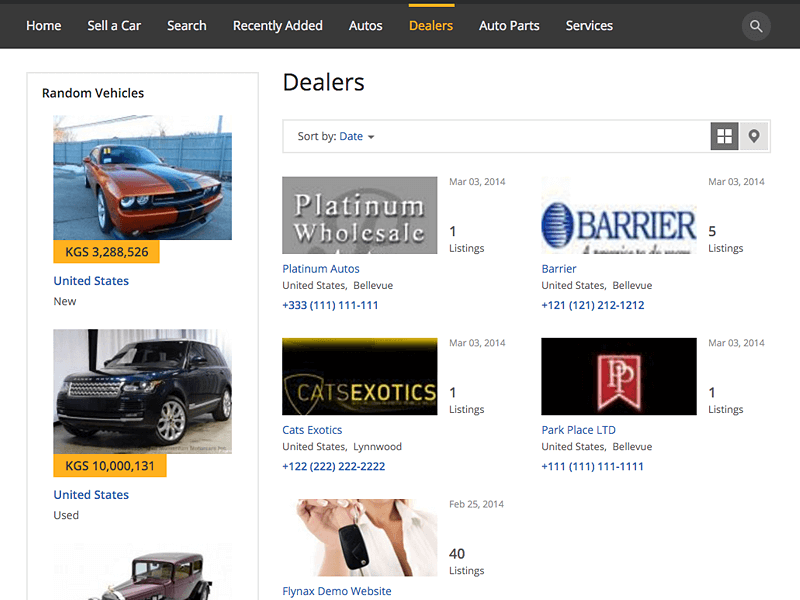Viewport: 800px width, 600px height.
Task: View the dark blue Range Rover photo
Action: click(x=142, y=391)
